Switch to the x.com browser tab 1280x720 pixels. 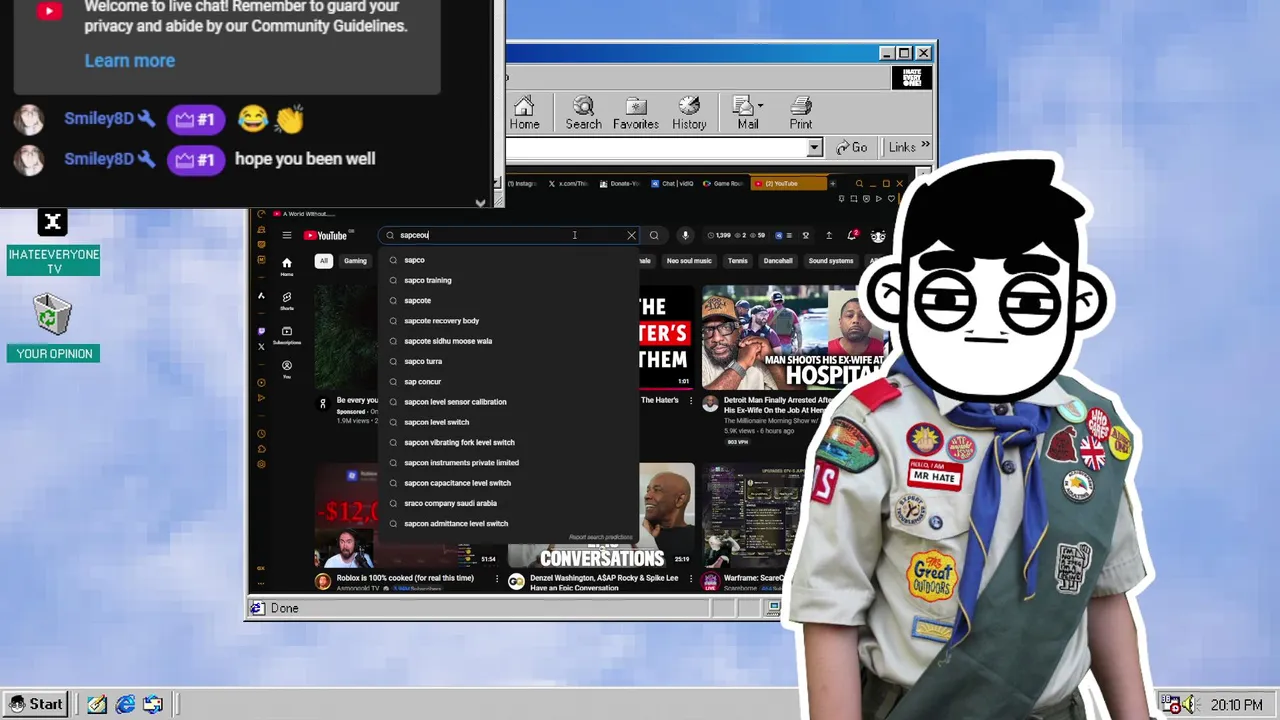(571, 184)
